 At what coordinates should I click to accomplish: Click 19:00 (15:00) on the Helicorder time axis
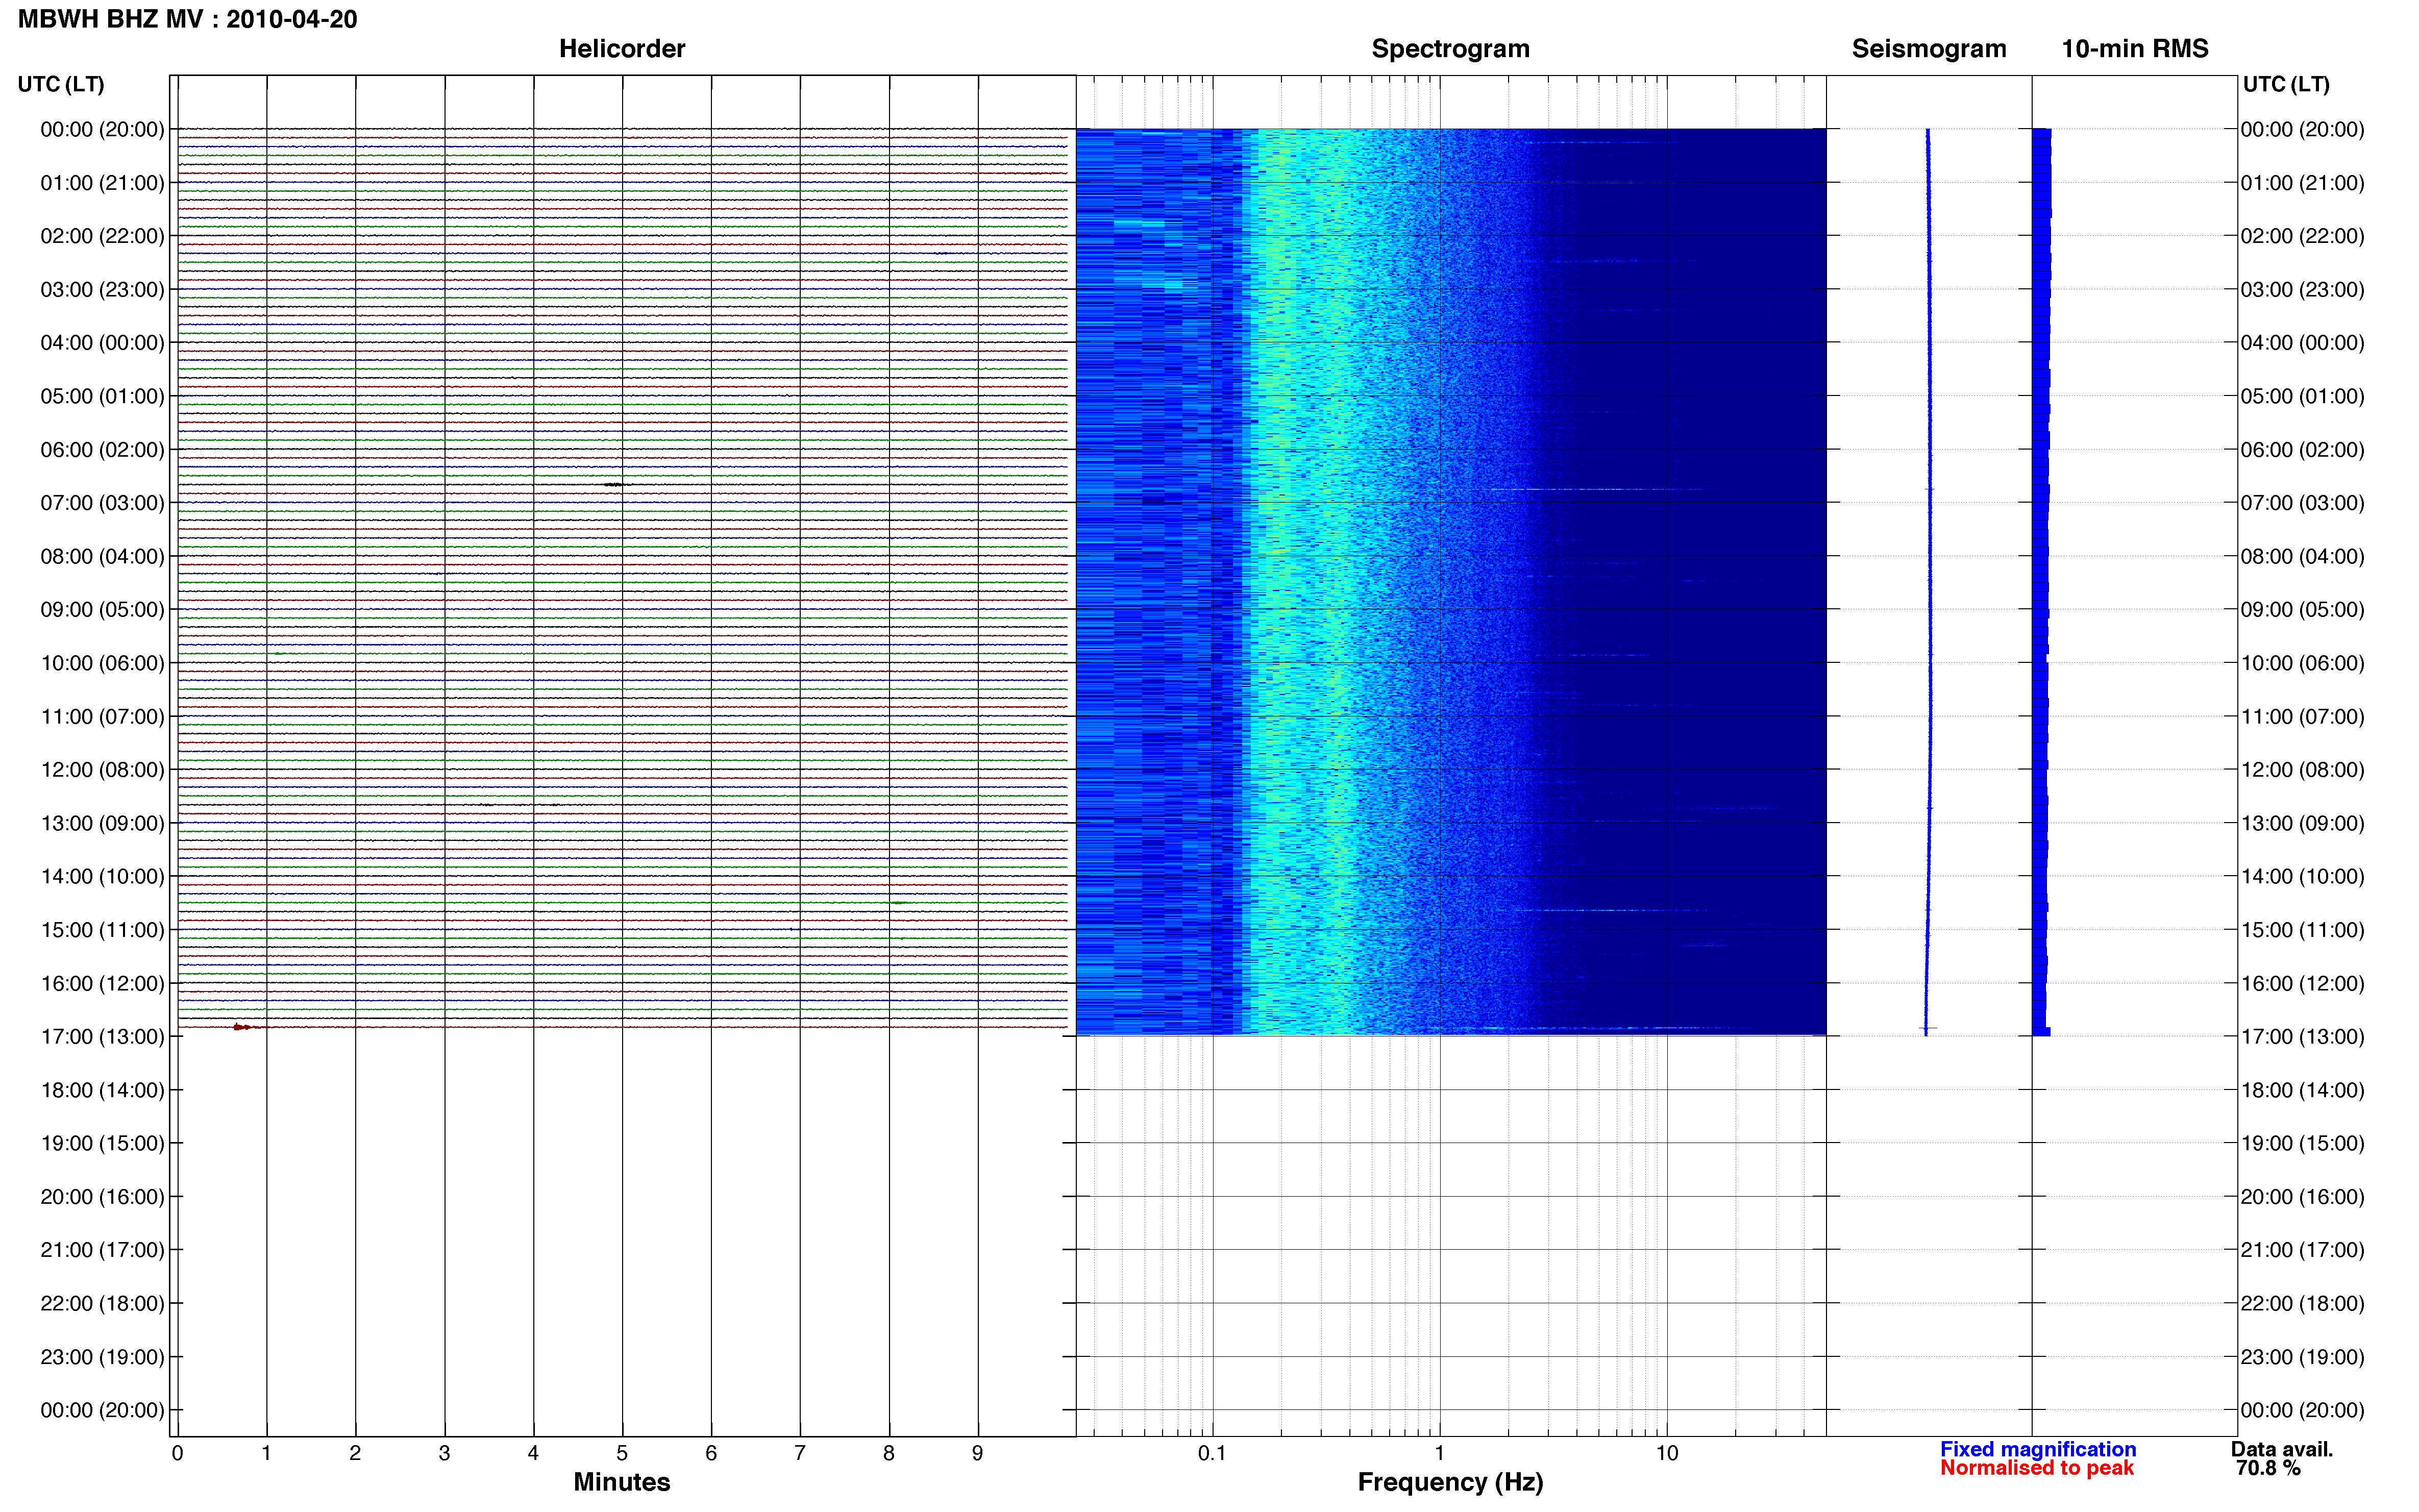102,1144
